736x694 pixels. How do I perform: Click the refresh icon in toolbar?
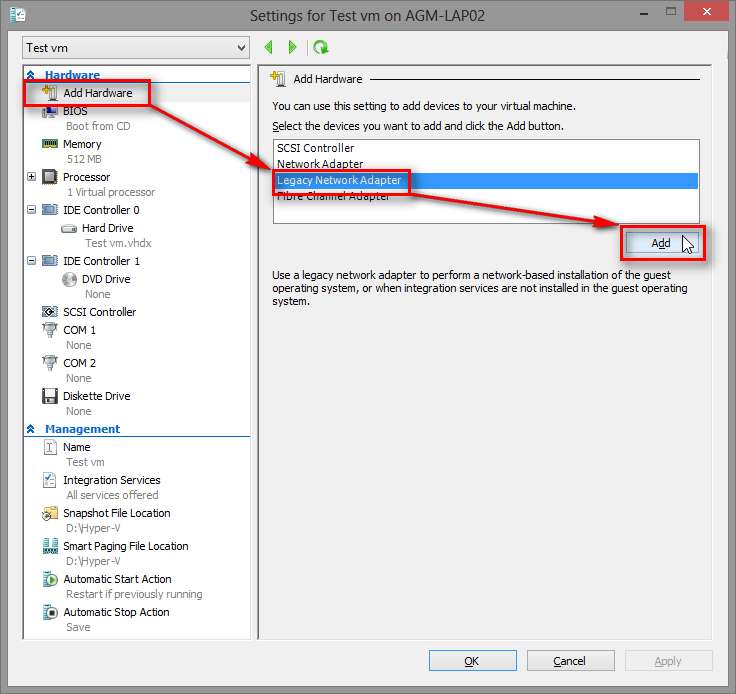320,47
